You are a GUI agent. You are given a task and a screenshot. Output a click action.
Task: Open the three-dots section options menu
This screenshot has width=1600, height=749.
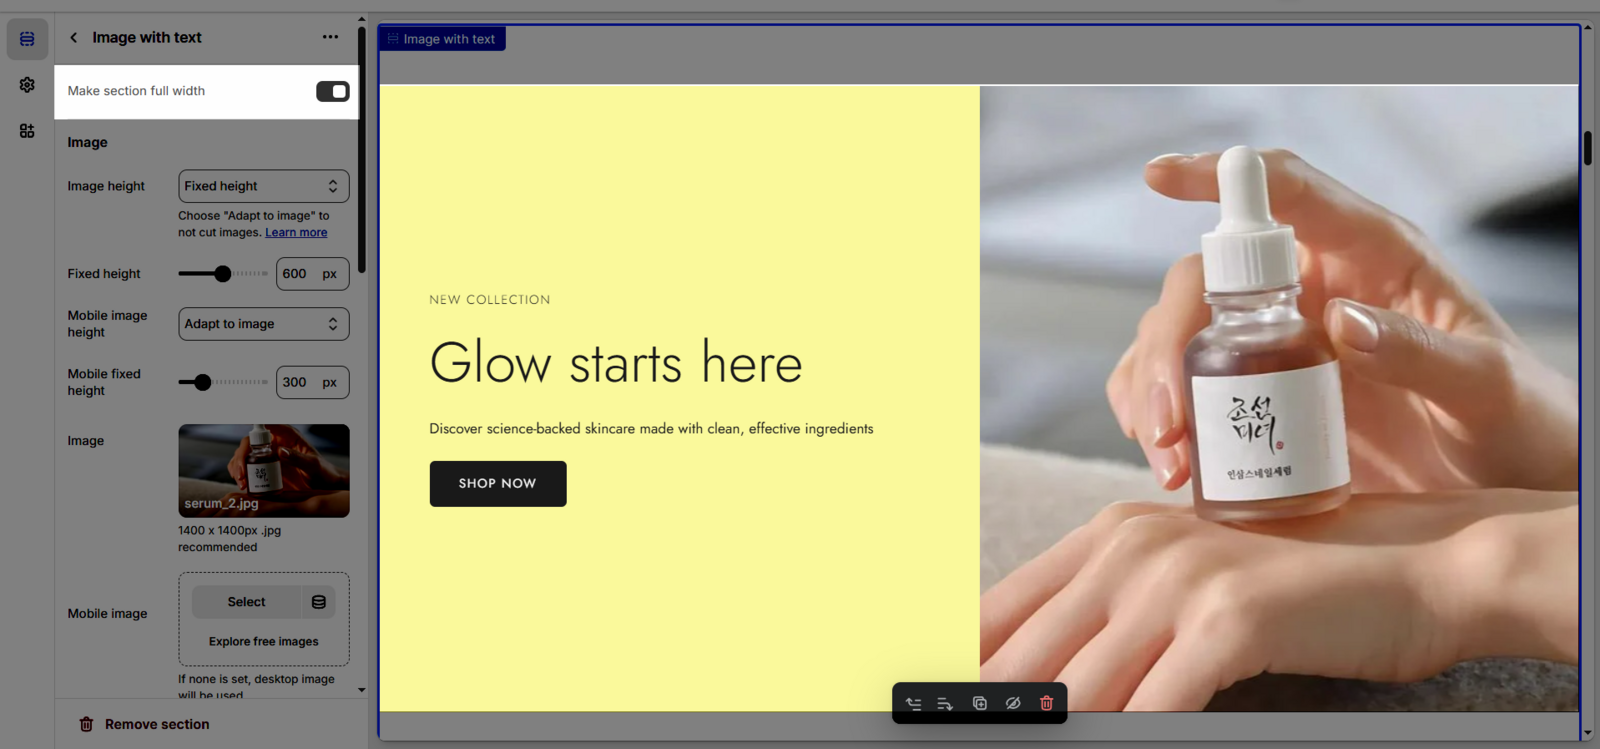[330, 38]
